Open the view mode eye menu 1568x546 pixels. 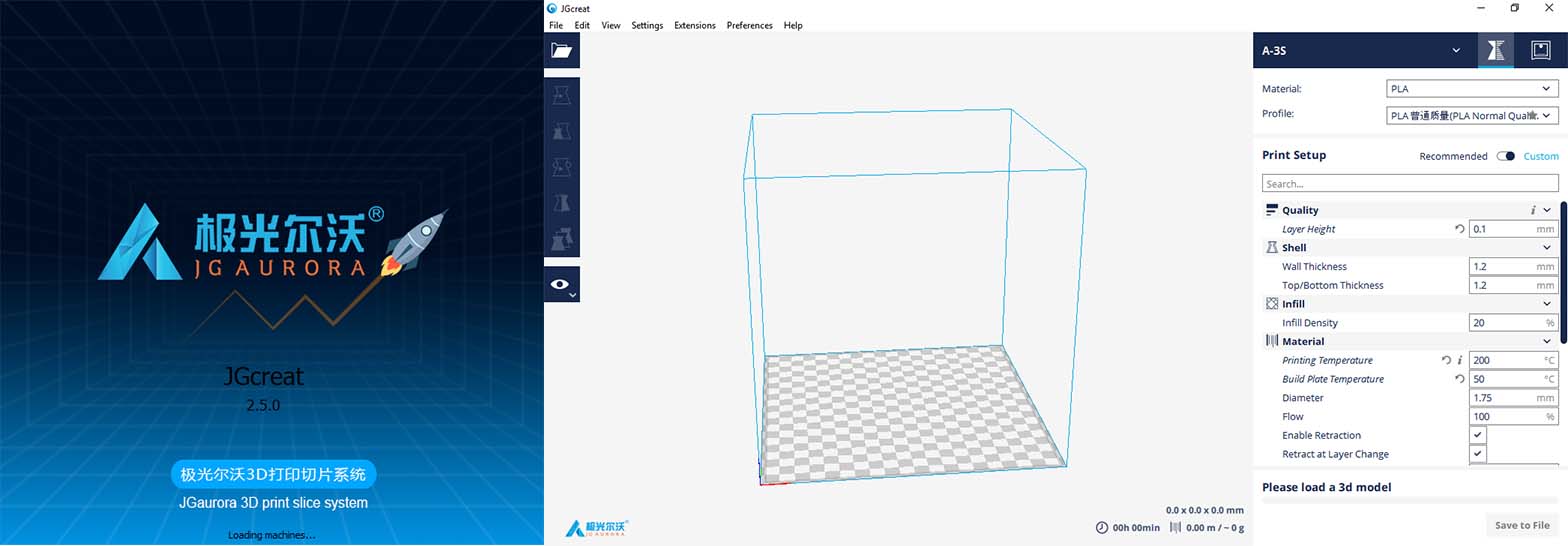click(562, 285)
